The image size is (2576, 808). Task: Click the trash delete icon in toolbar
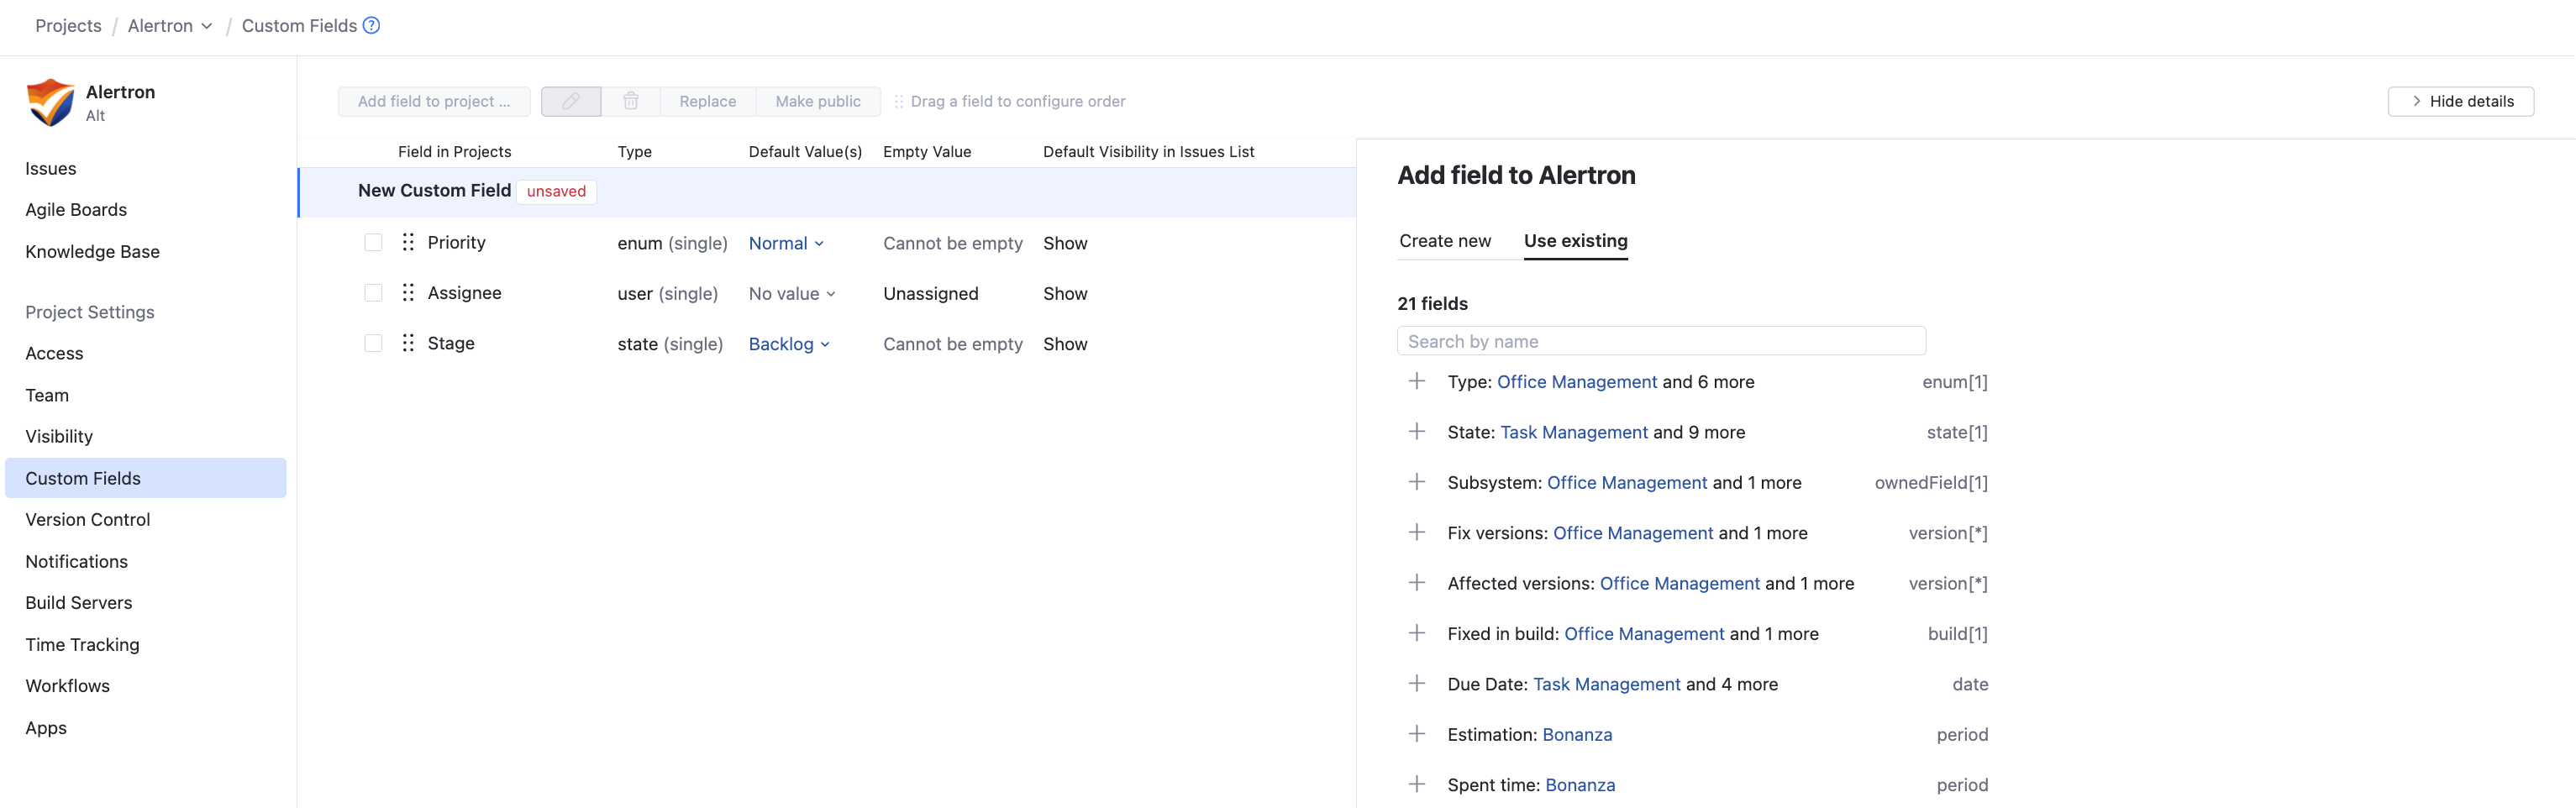point(630,101)
